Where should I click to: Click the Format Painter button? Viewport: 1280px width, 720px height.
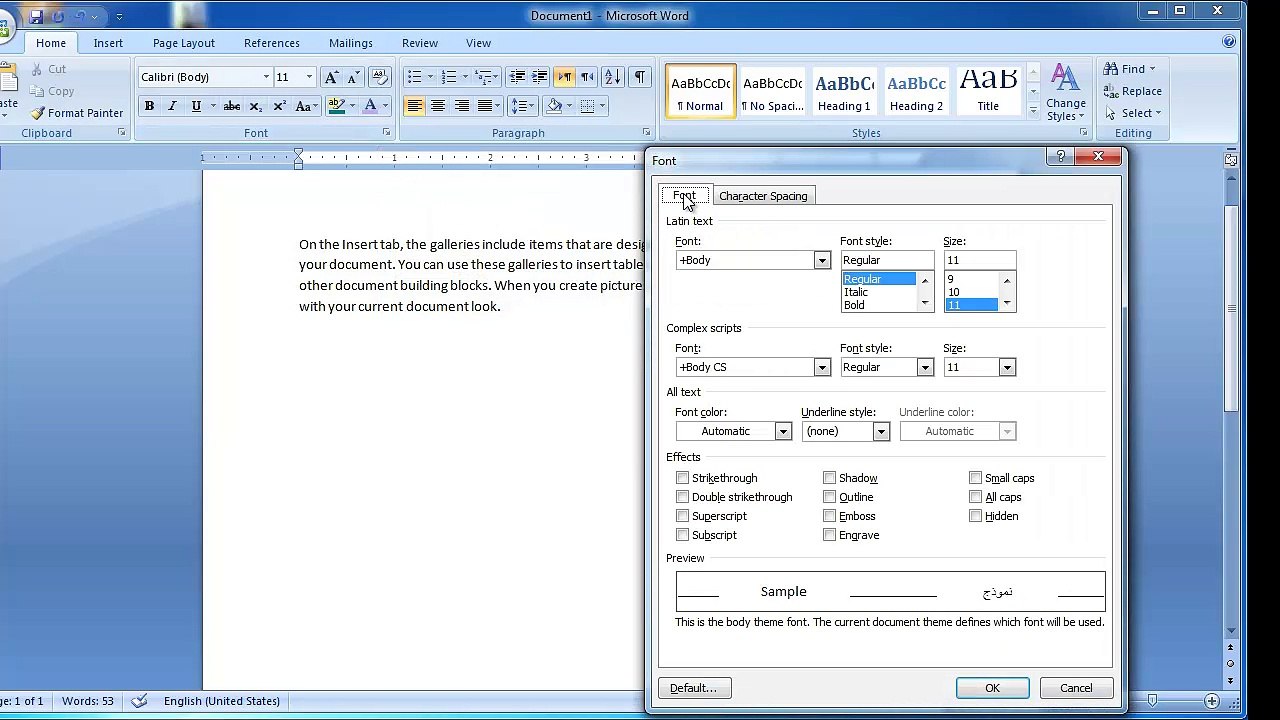click(x=77, y=113)
